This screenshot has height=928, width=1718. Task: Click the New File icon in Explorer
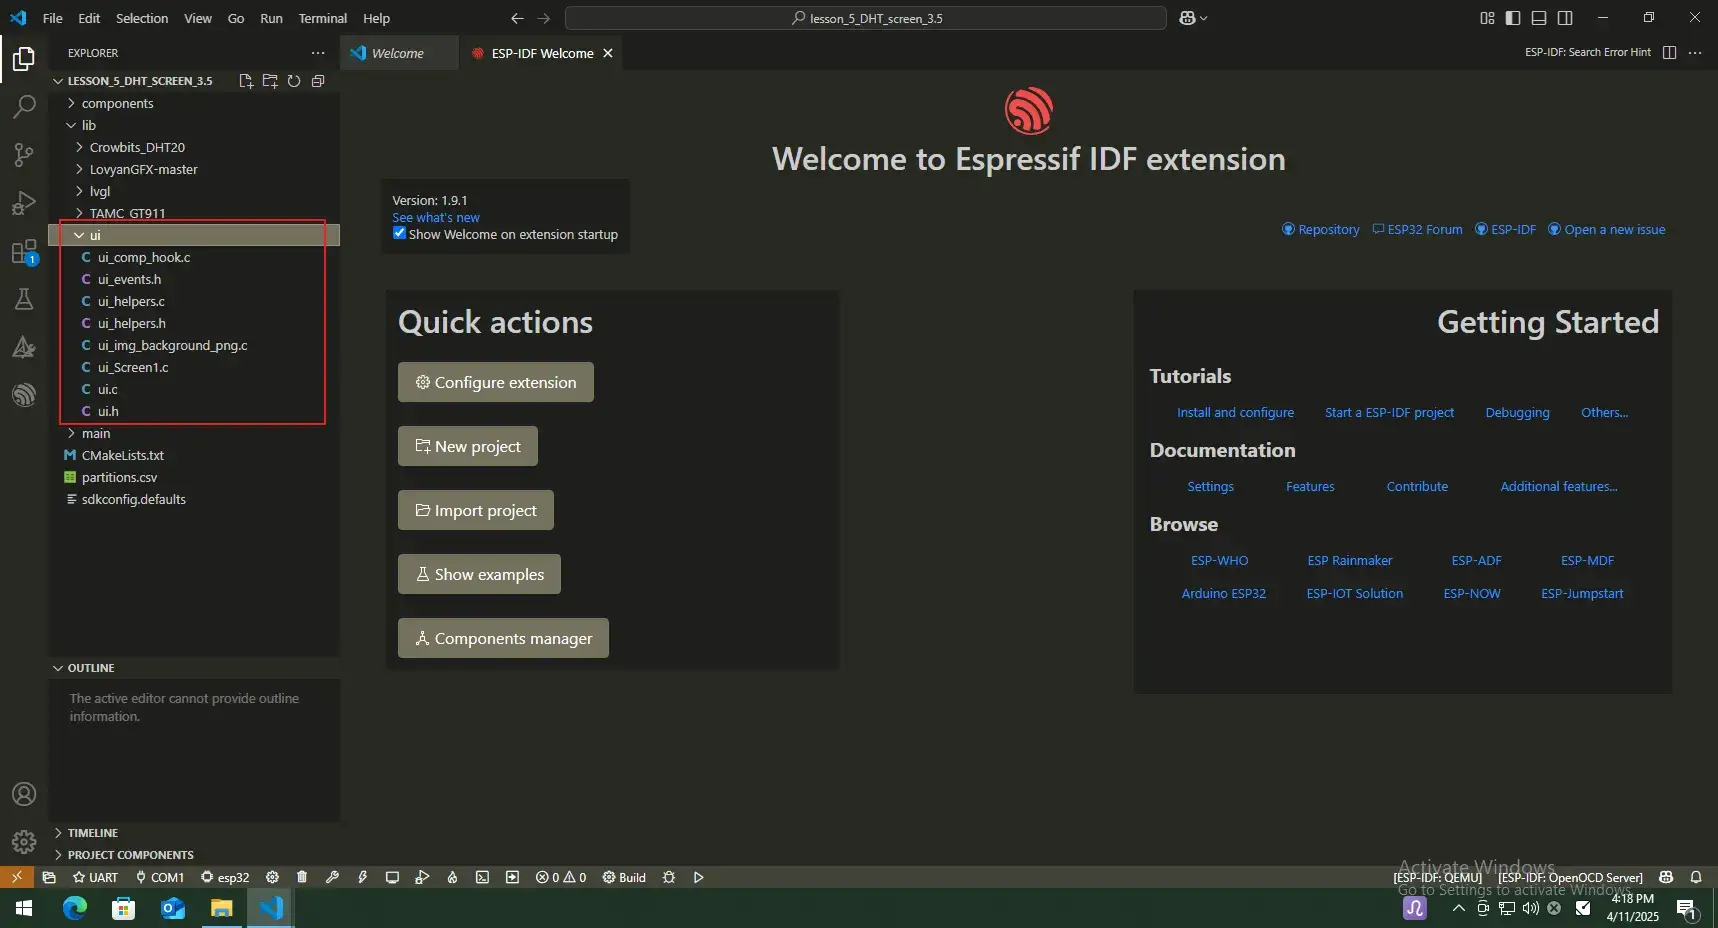(246, 81)
